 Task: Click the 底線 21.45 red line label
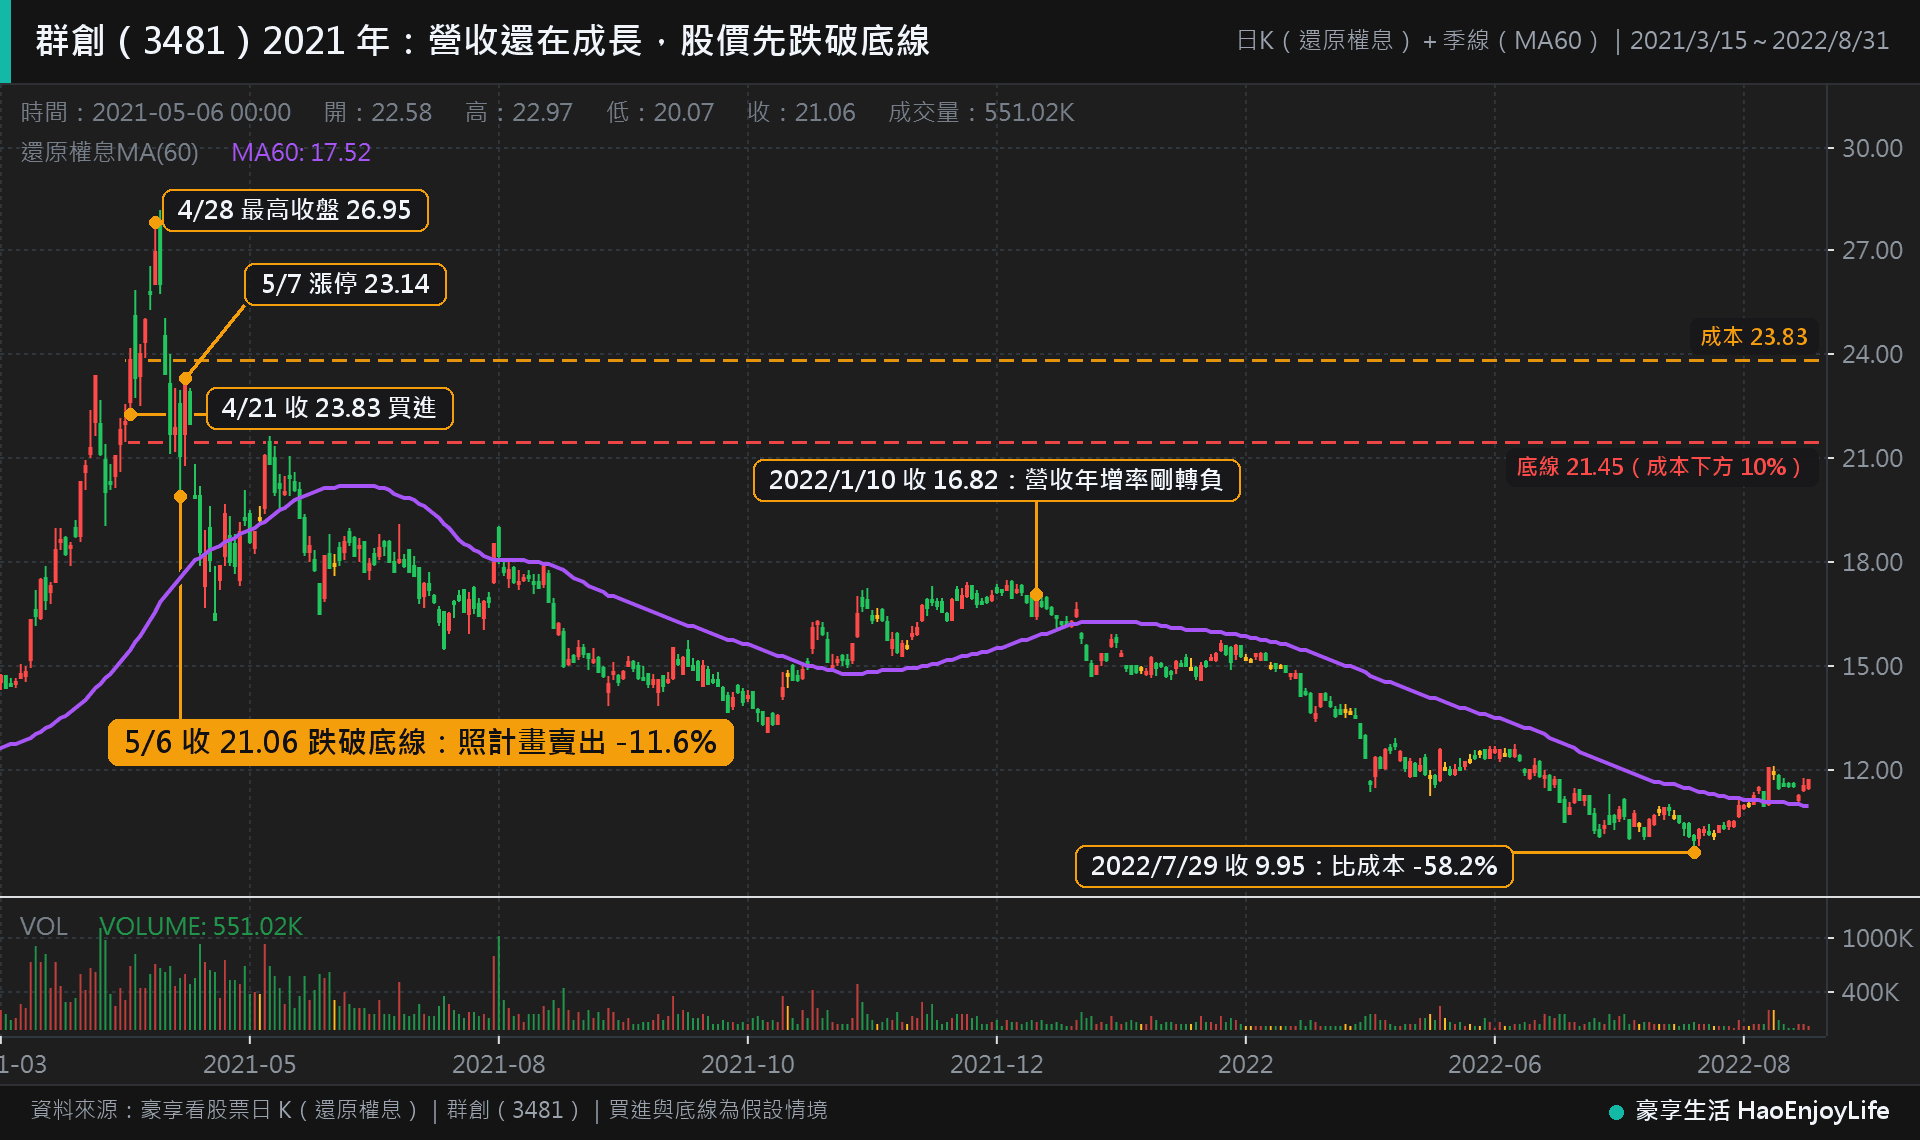click(x=1660, y=467)
